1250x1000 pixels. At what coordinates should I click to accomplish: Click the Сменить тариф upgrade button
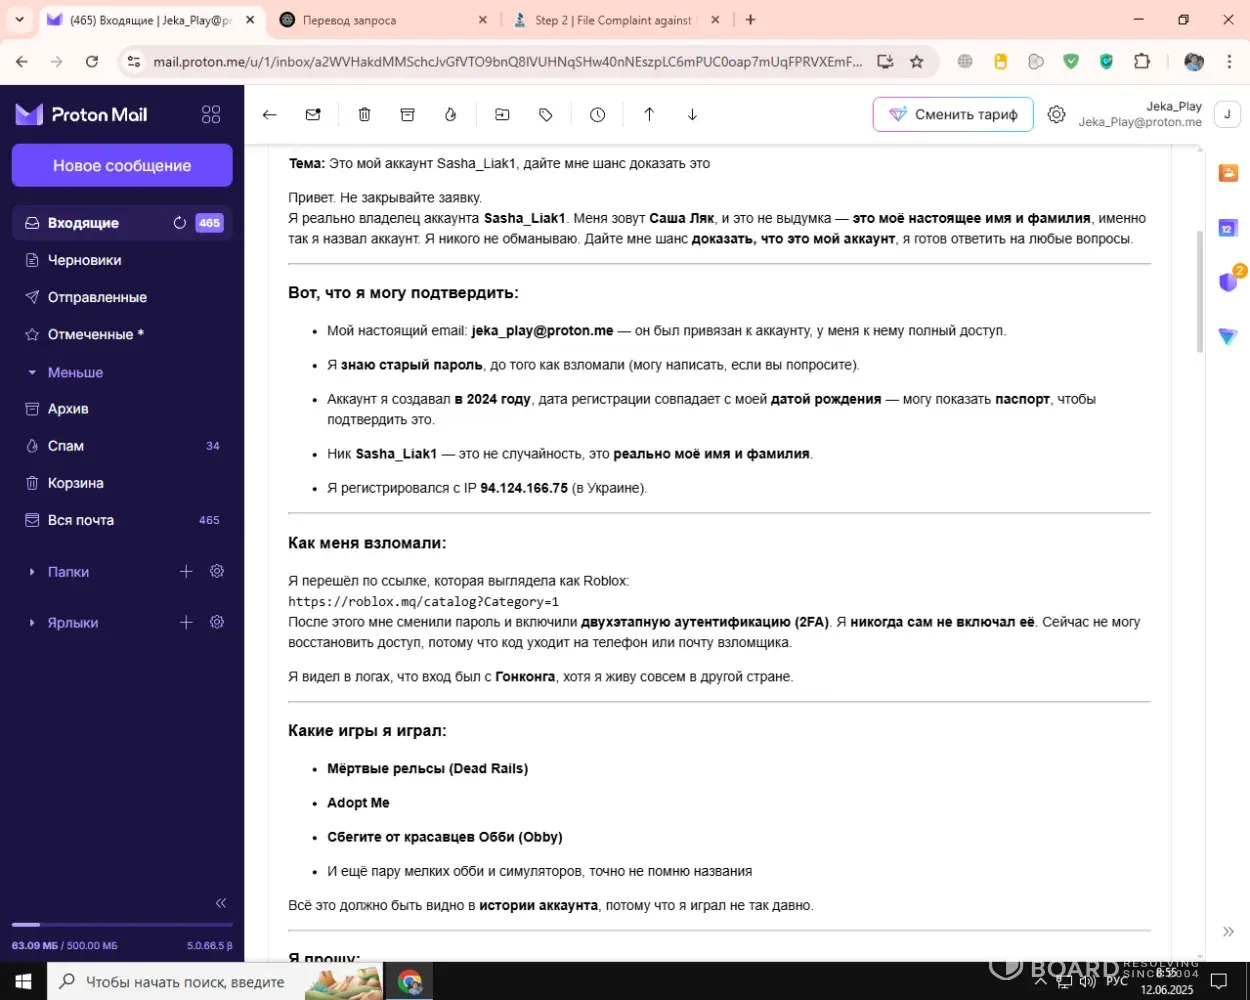pyautogui.click(x=953, y=115)
